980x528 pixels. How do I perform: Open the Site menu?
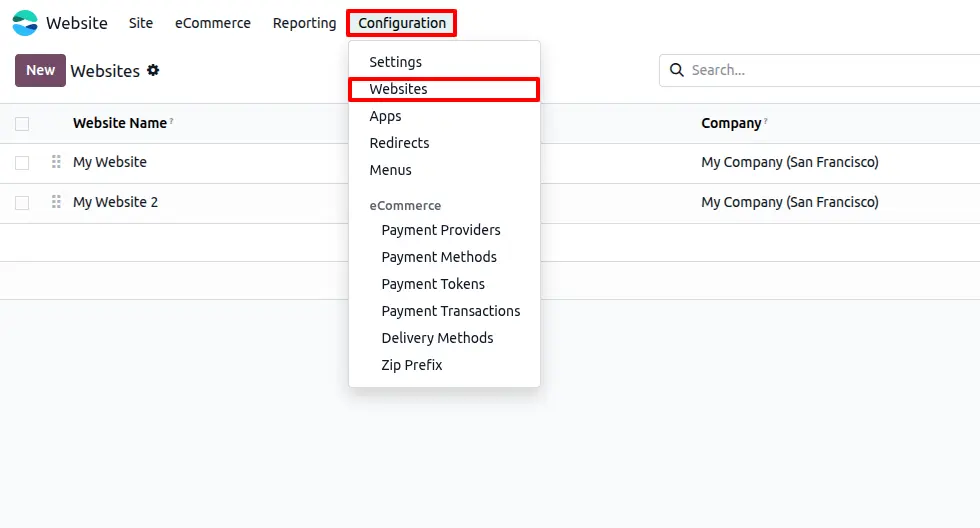click(x=141, y=23)
